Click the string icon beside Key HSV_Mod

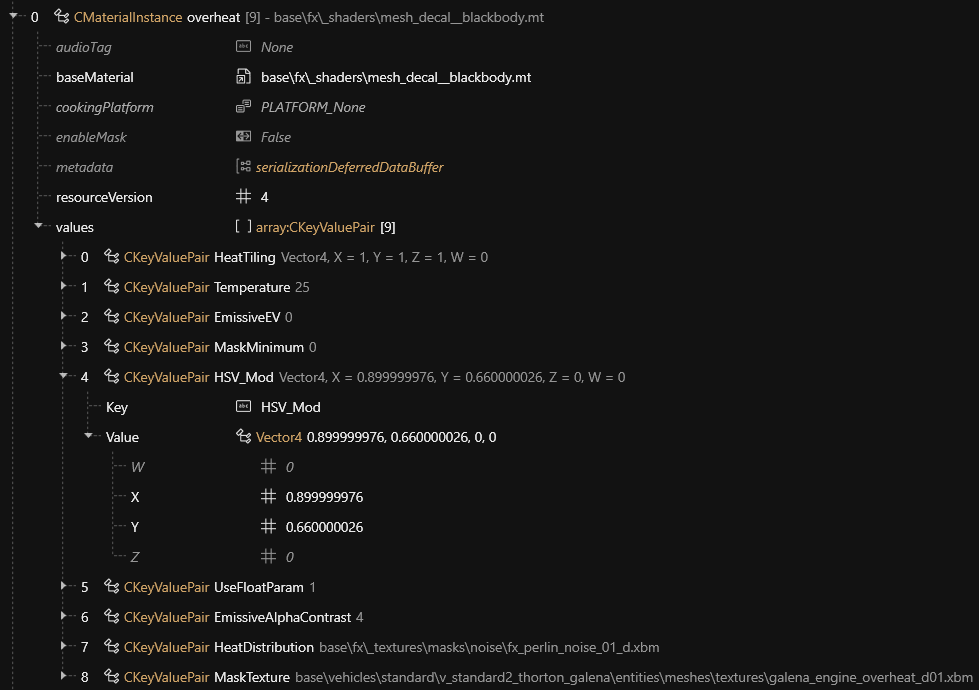243,407
